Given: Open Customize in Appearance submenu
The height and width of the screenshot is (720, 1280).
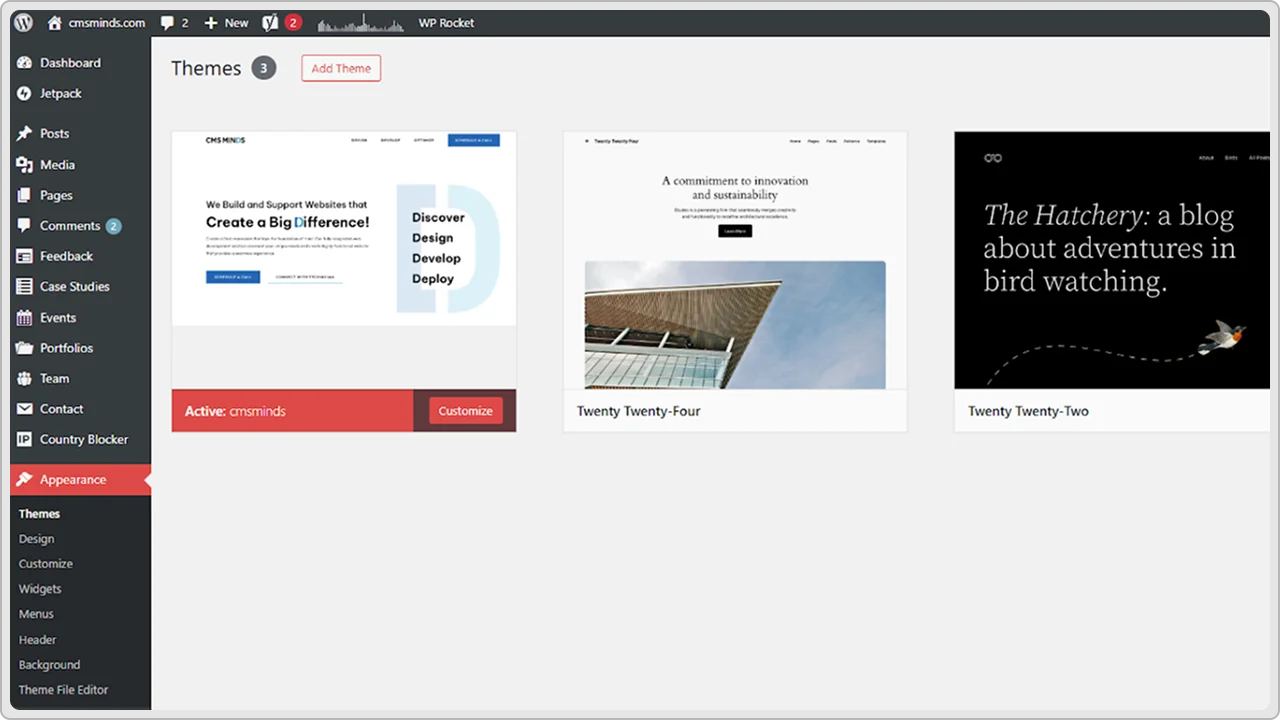Looking at the screenshot, I should [45, 564].
